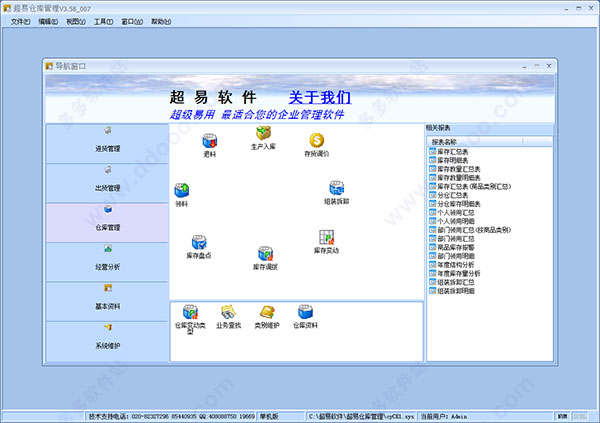Open the 库存数量明细表 report
The height and width of the screenshot is (423, 600).
(455, 178)
